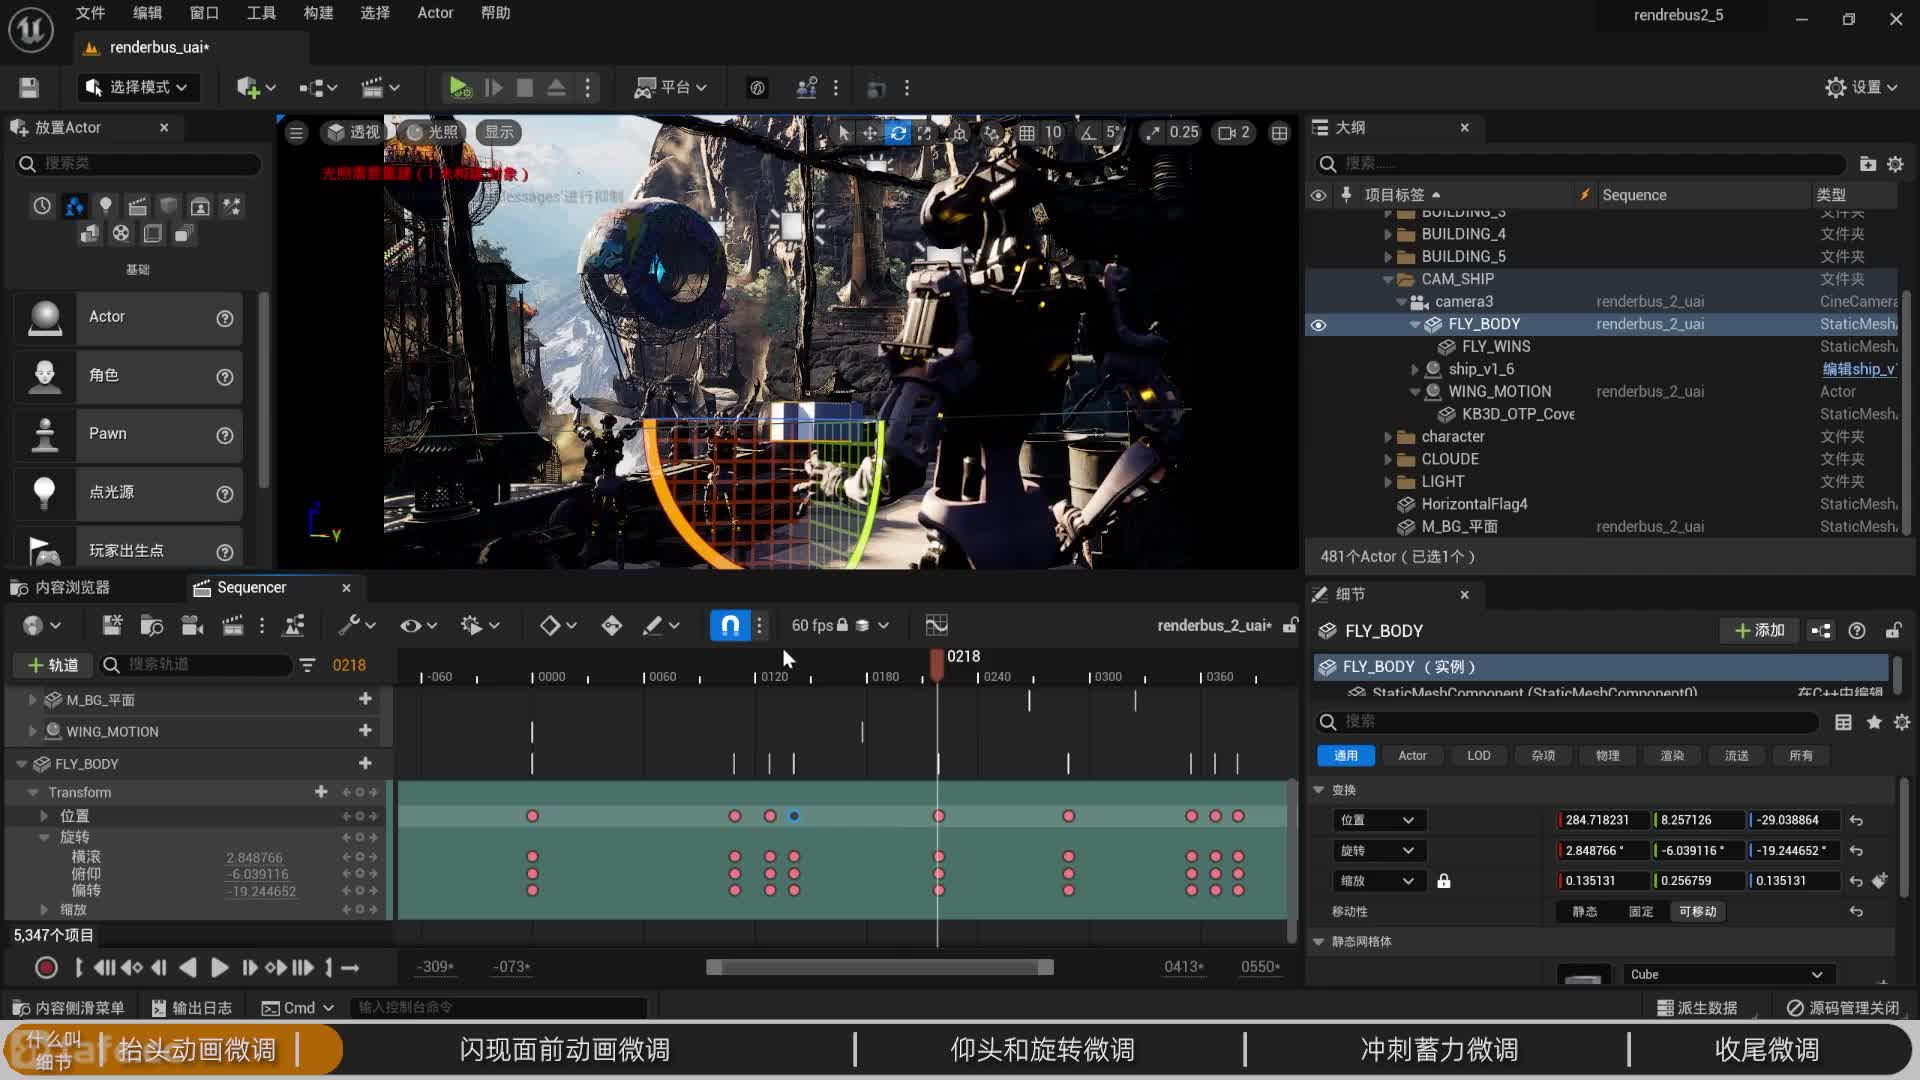
Task: Set mobility to 可移动
Action: 1697,912
